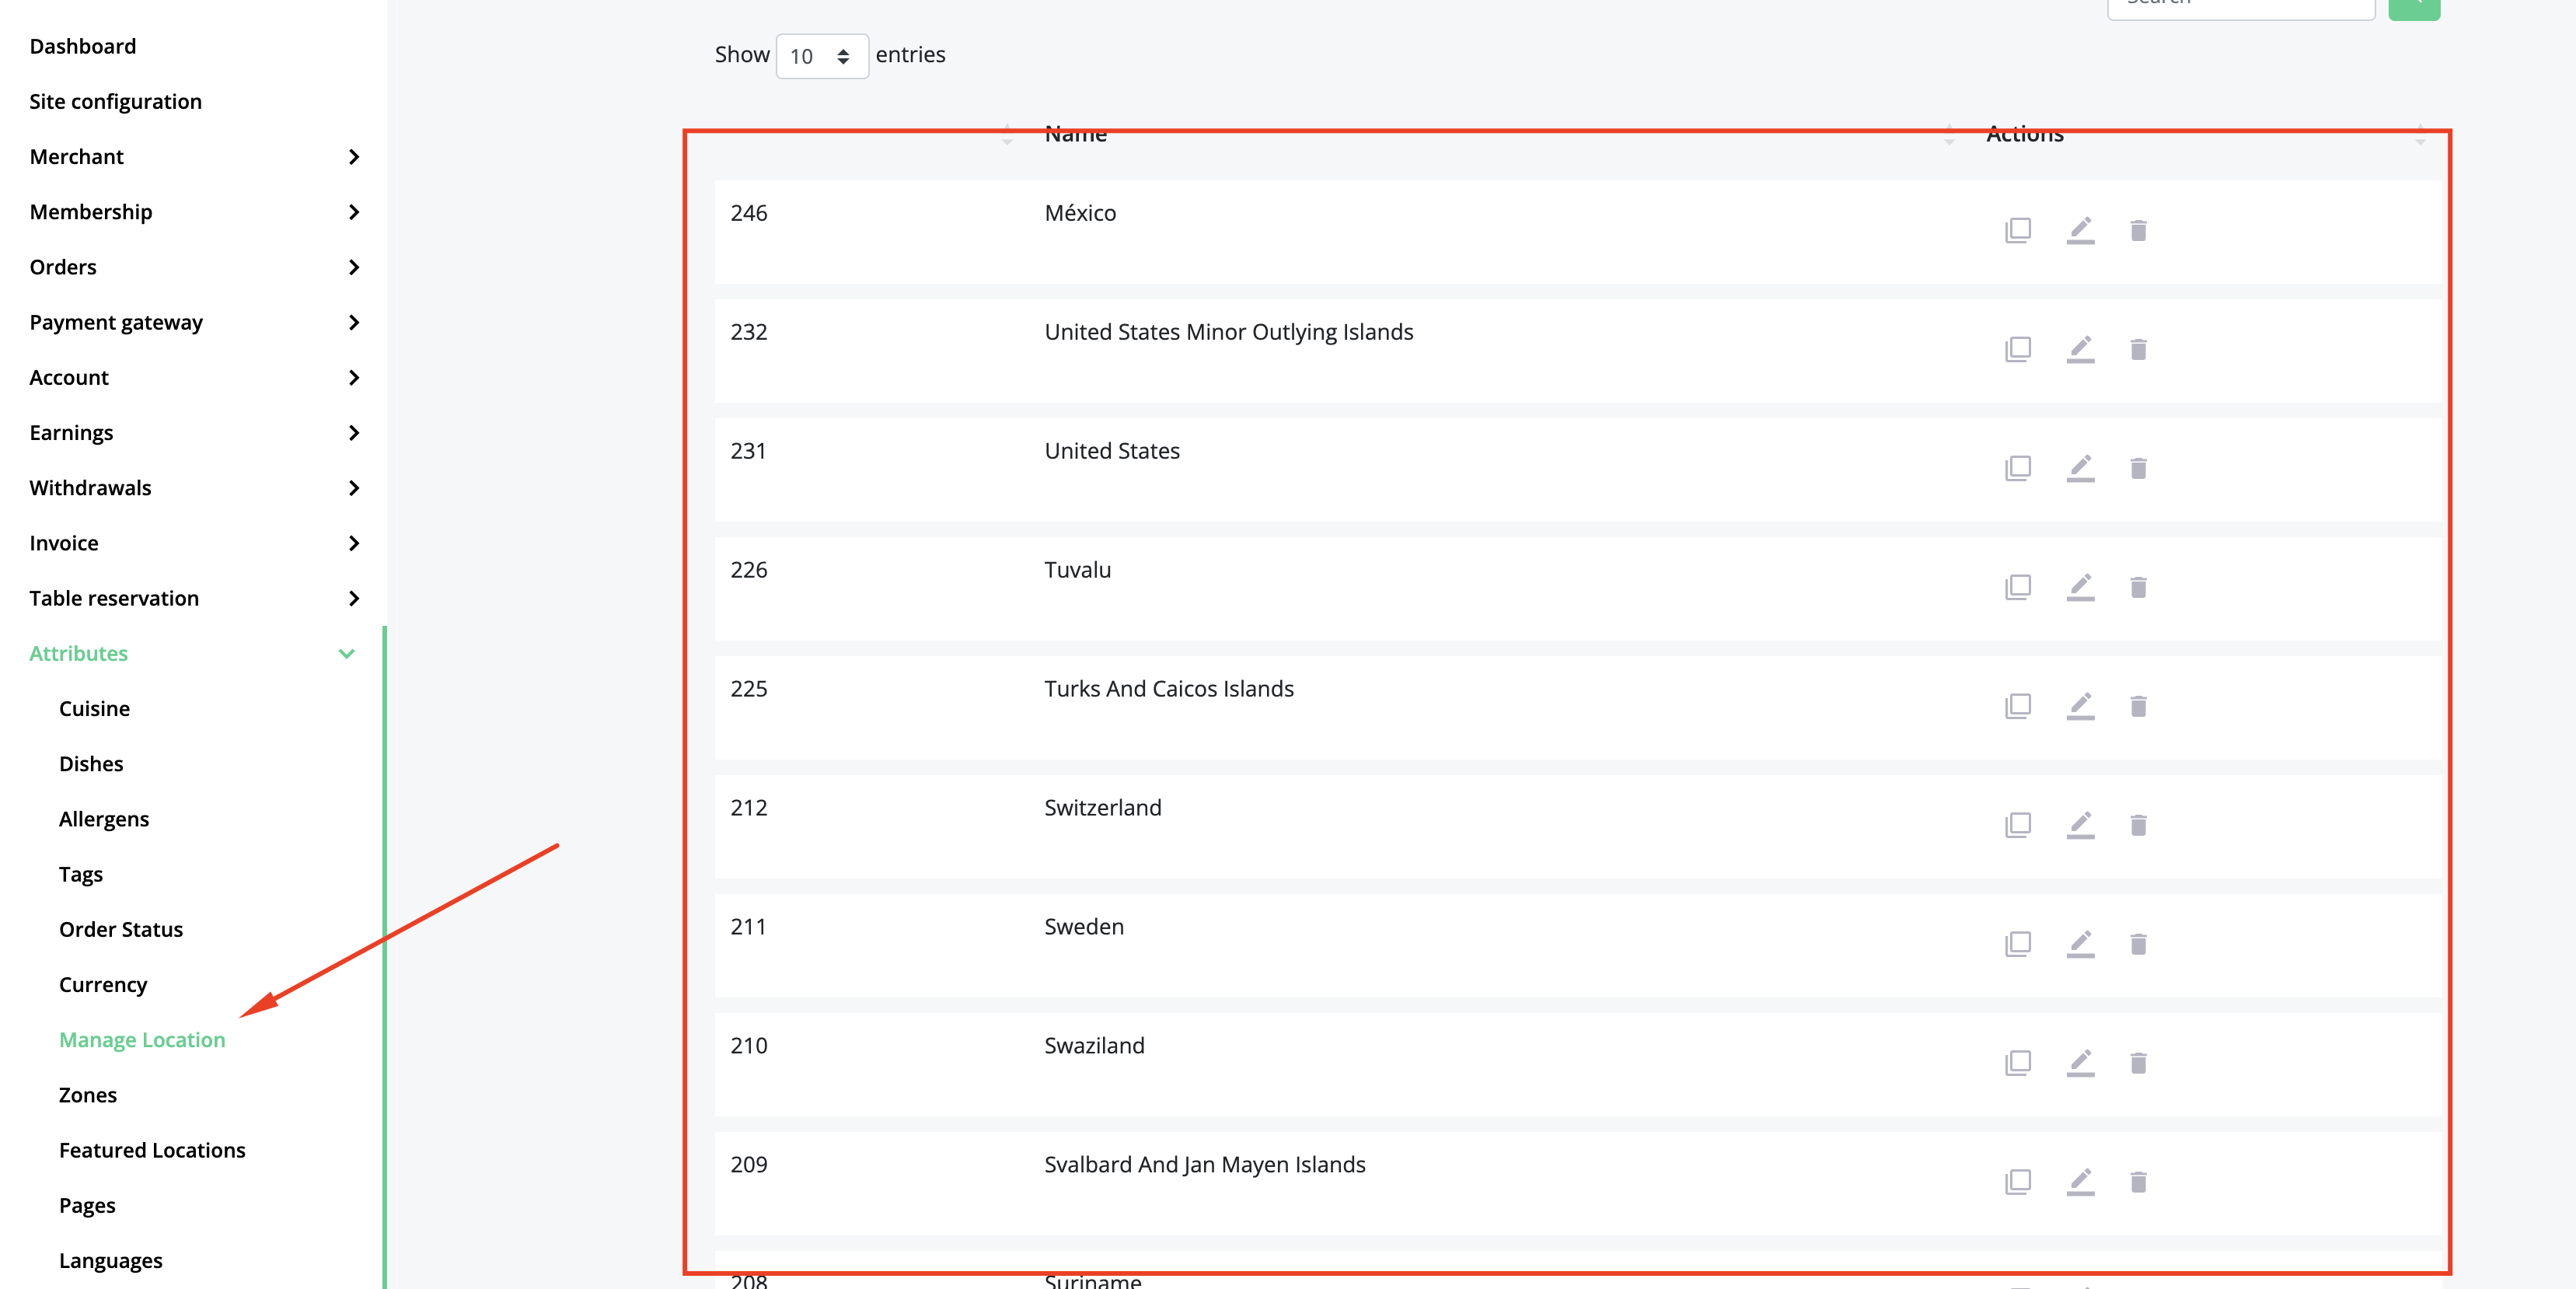Screen dimensions: 2576x1289
Task: Open Order Status settings
Action: [x=121, y=930]
